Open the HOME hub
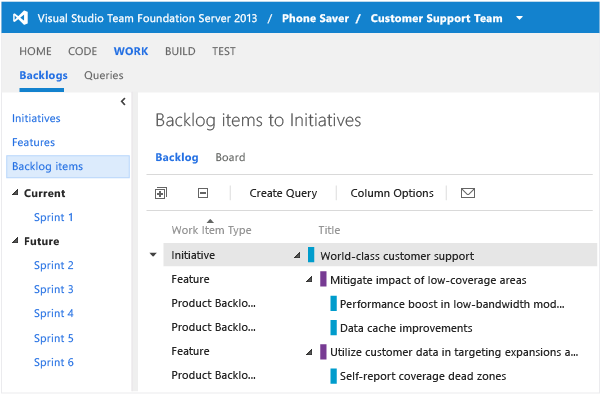Screen dimensions: 600x394 [35, 51]
